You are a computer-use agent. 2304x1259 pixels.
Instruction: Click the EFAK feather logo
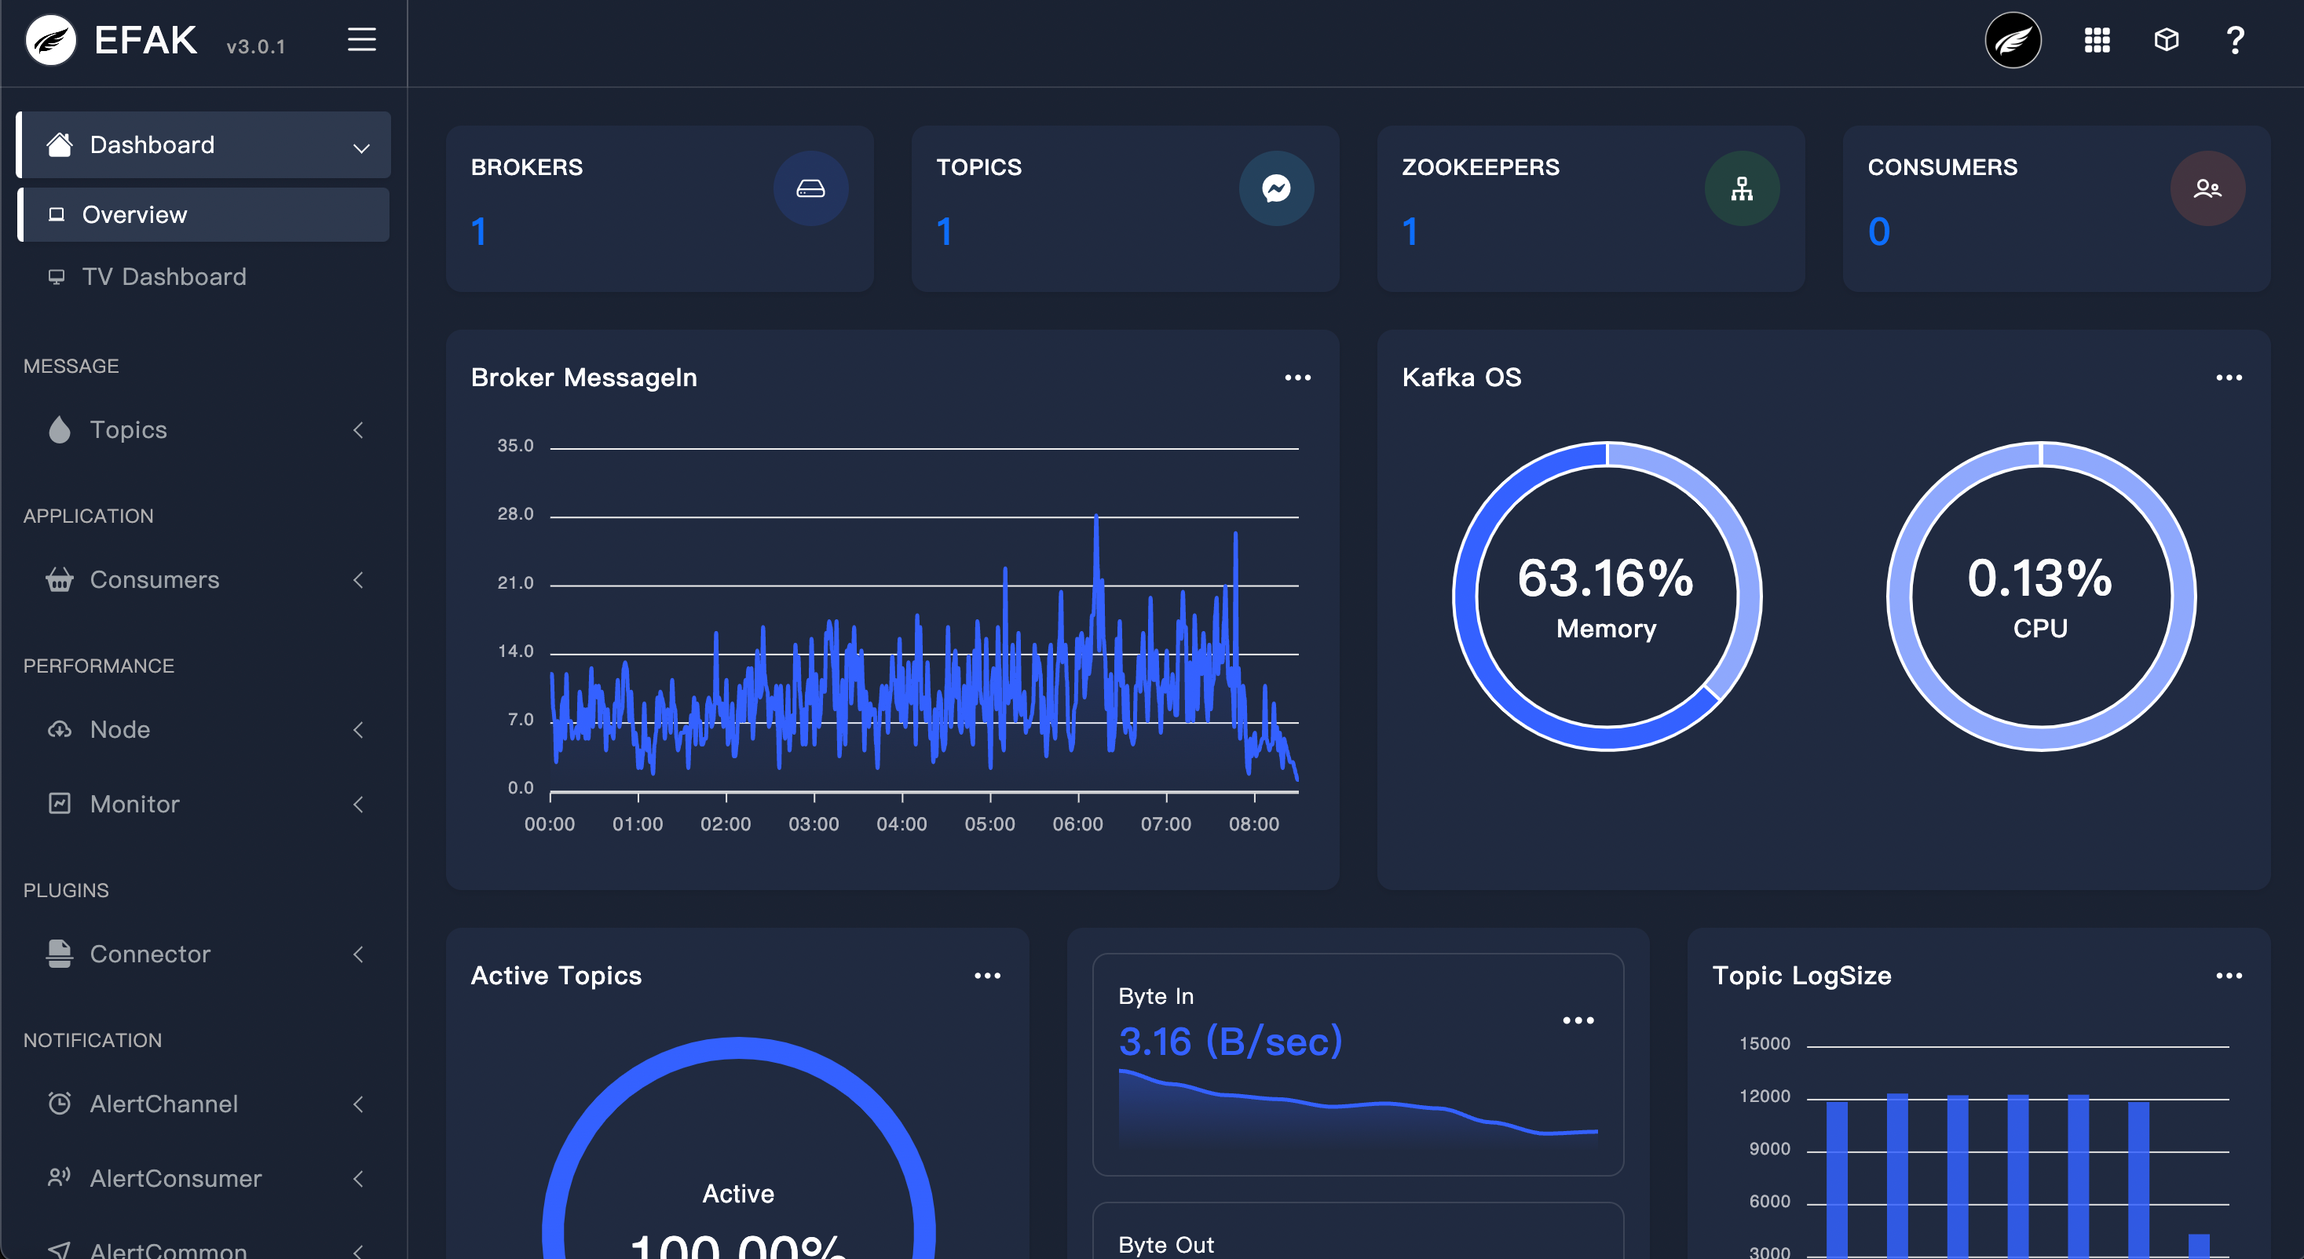51,41
